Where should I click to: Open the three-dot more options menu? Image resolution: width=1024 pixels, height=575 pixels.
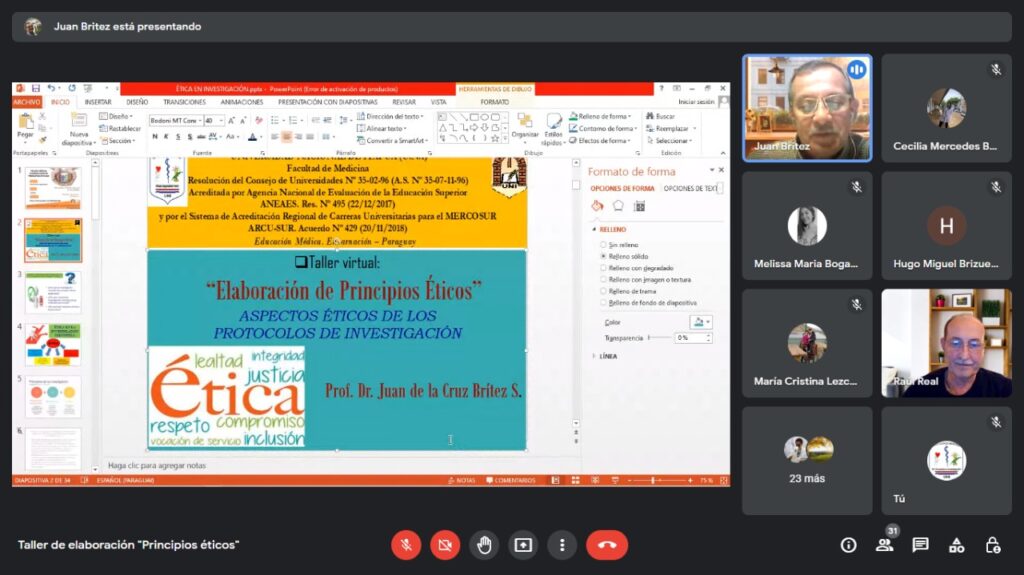tap(562, 545)
